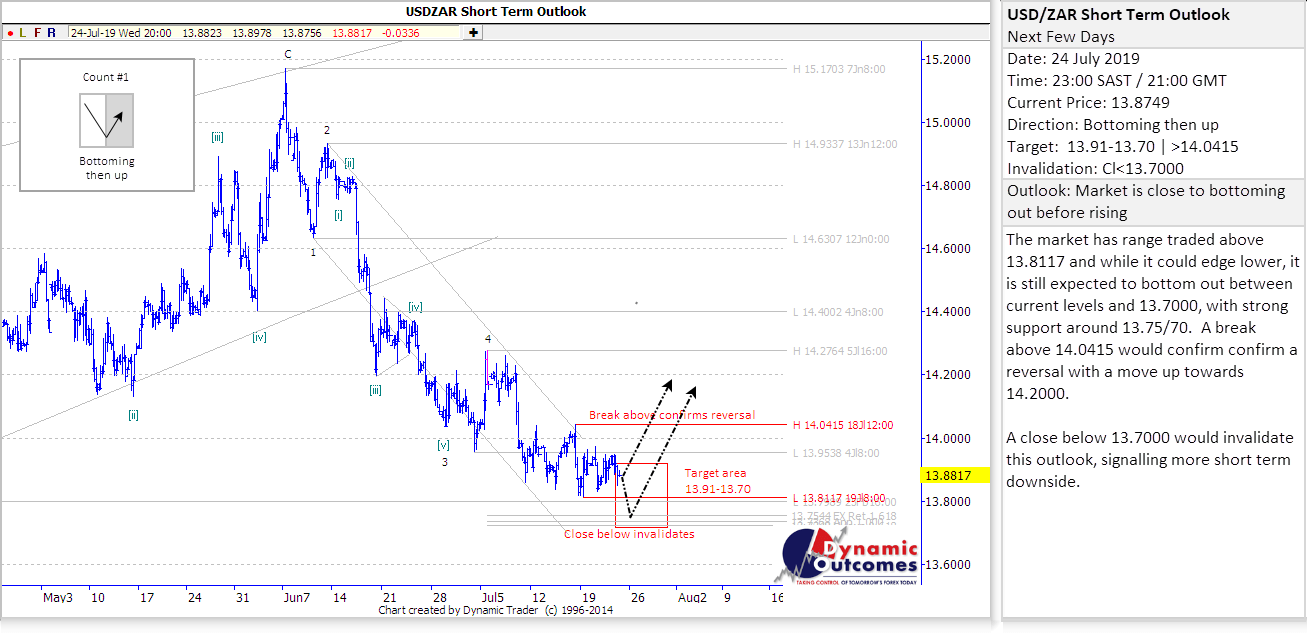Click the Close below invalidates label
The width and height of the screenshot is (1307, 633).
(x=629, y=534)
